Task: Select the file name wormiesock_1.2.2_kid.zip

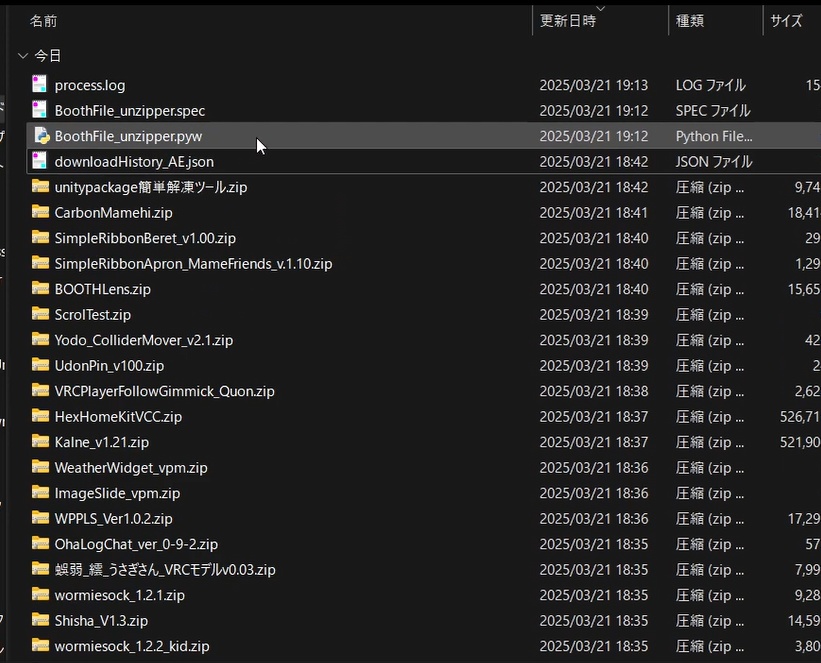Action: (132, 646)
